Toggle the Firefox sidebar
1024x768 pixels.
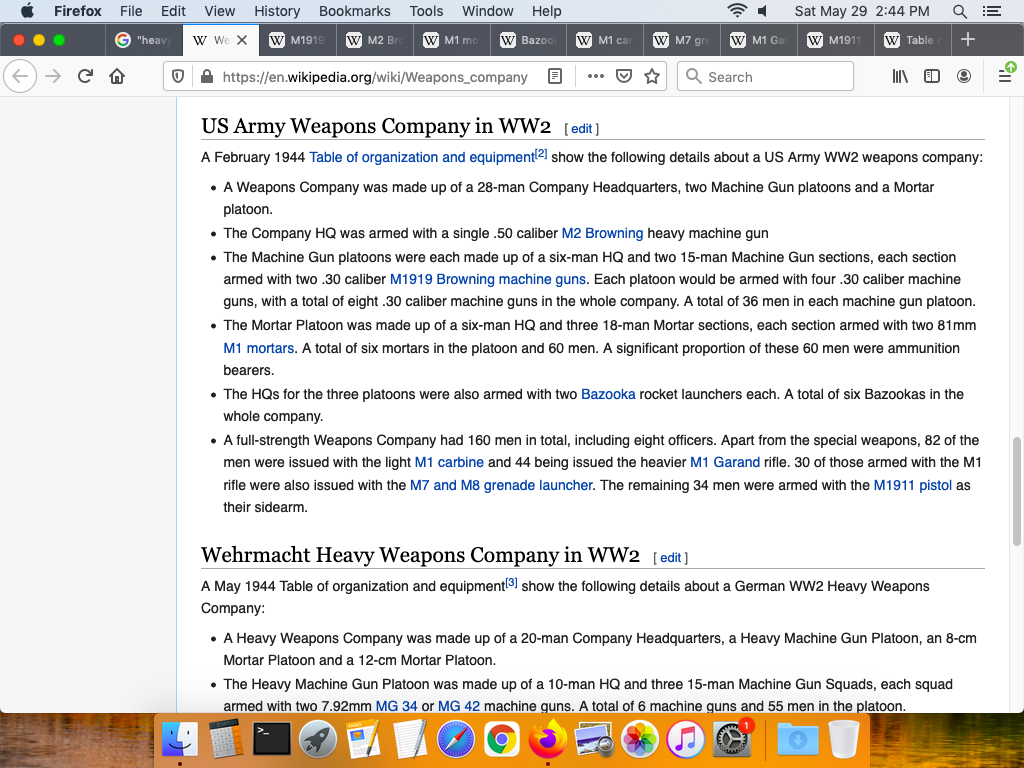tap(932, 77)
